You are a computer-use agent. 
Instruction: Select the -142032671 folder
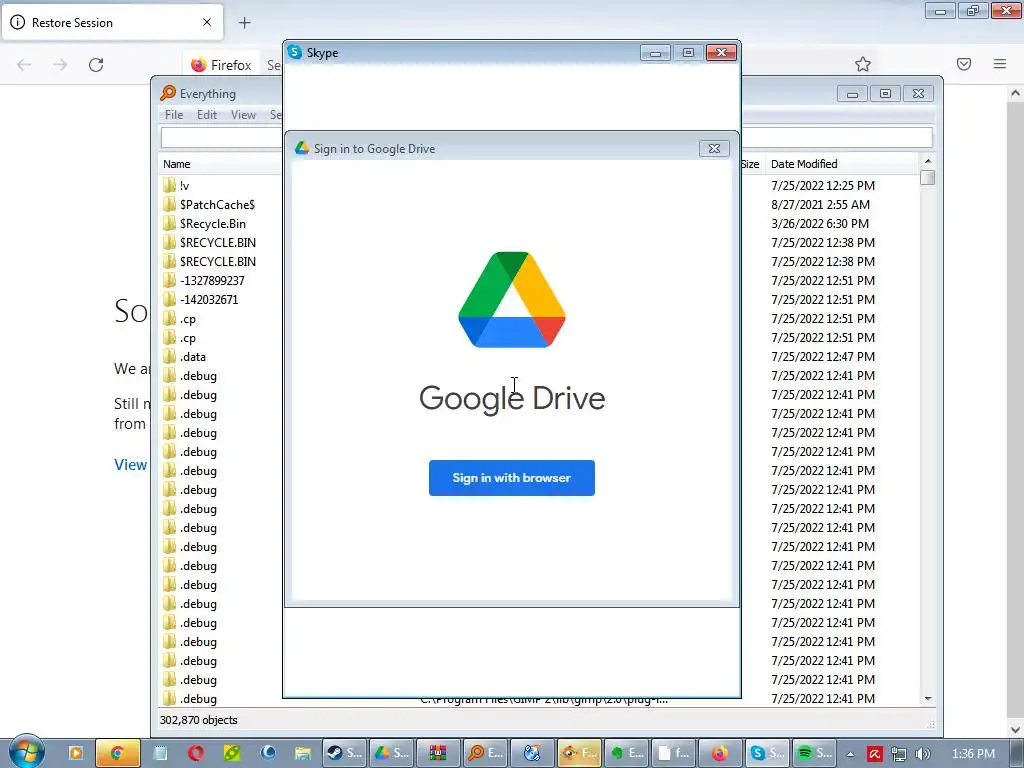coord(209,300)
